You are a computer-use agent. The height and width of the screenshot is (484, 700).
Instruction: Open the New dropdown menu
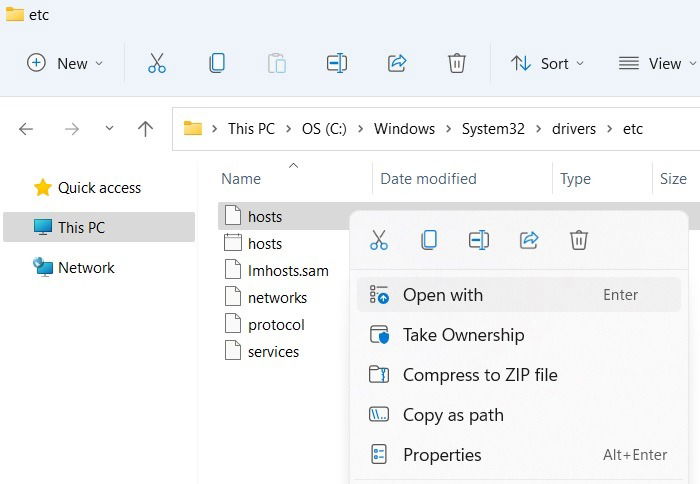coord(65,63)
